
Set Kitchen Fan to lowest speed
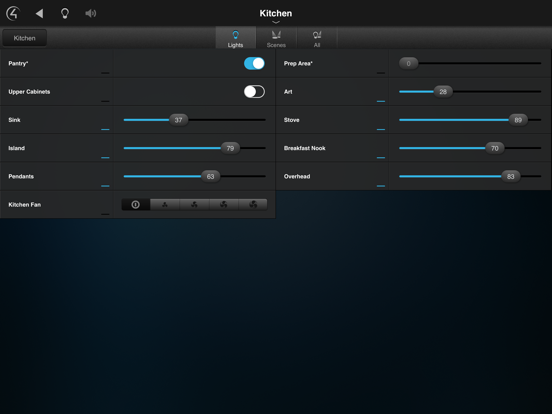tap(165, 205)
